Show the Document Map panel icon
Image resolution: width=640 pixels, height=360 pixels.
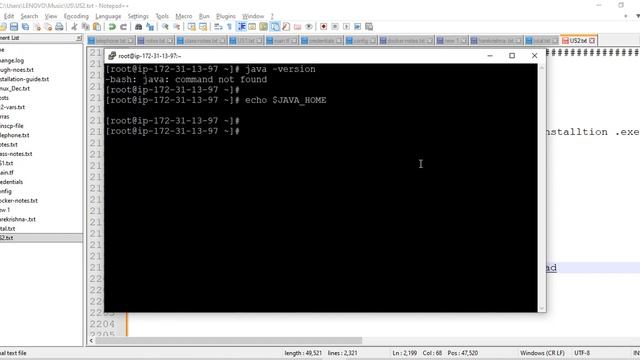(x=264, y=27)
